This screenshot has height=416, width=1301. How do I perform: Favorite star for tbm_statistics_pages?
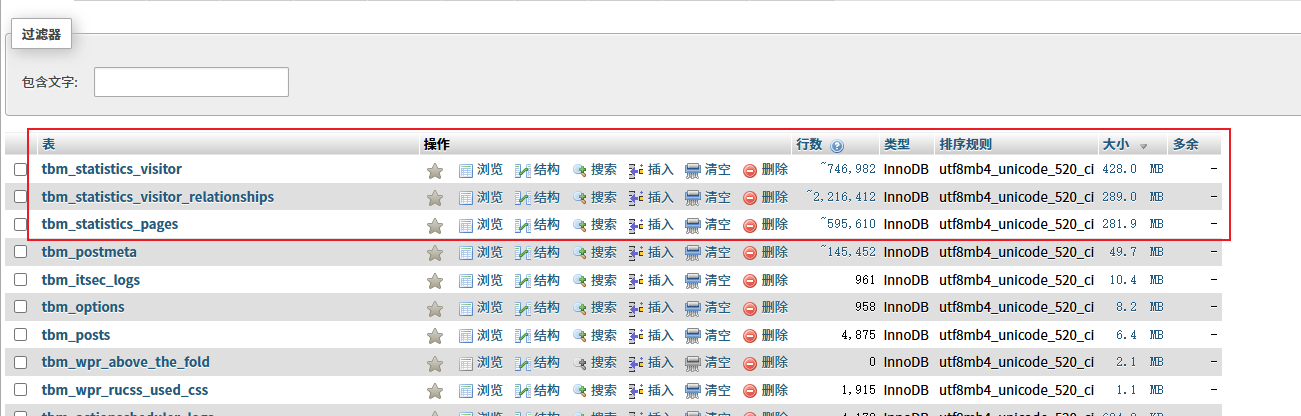pyautogui.click(x=435, y=225)
